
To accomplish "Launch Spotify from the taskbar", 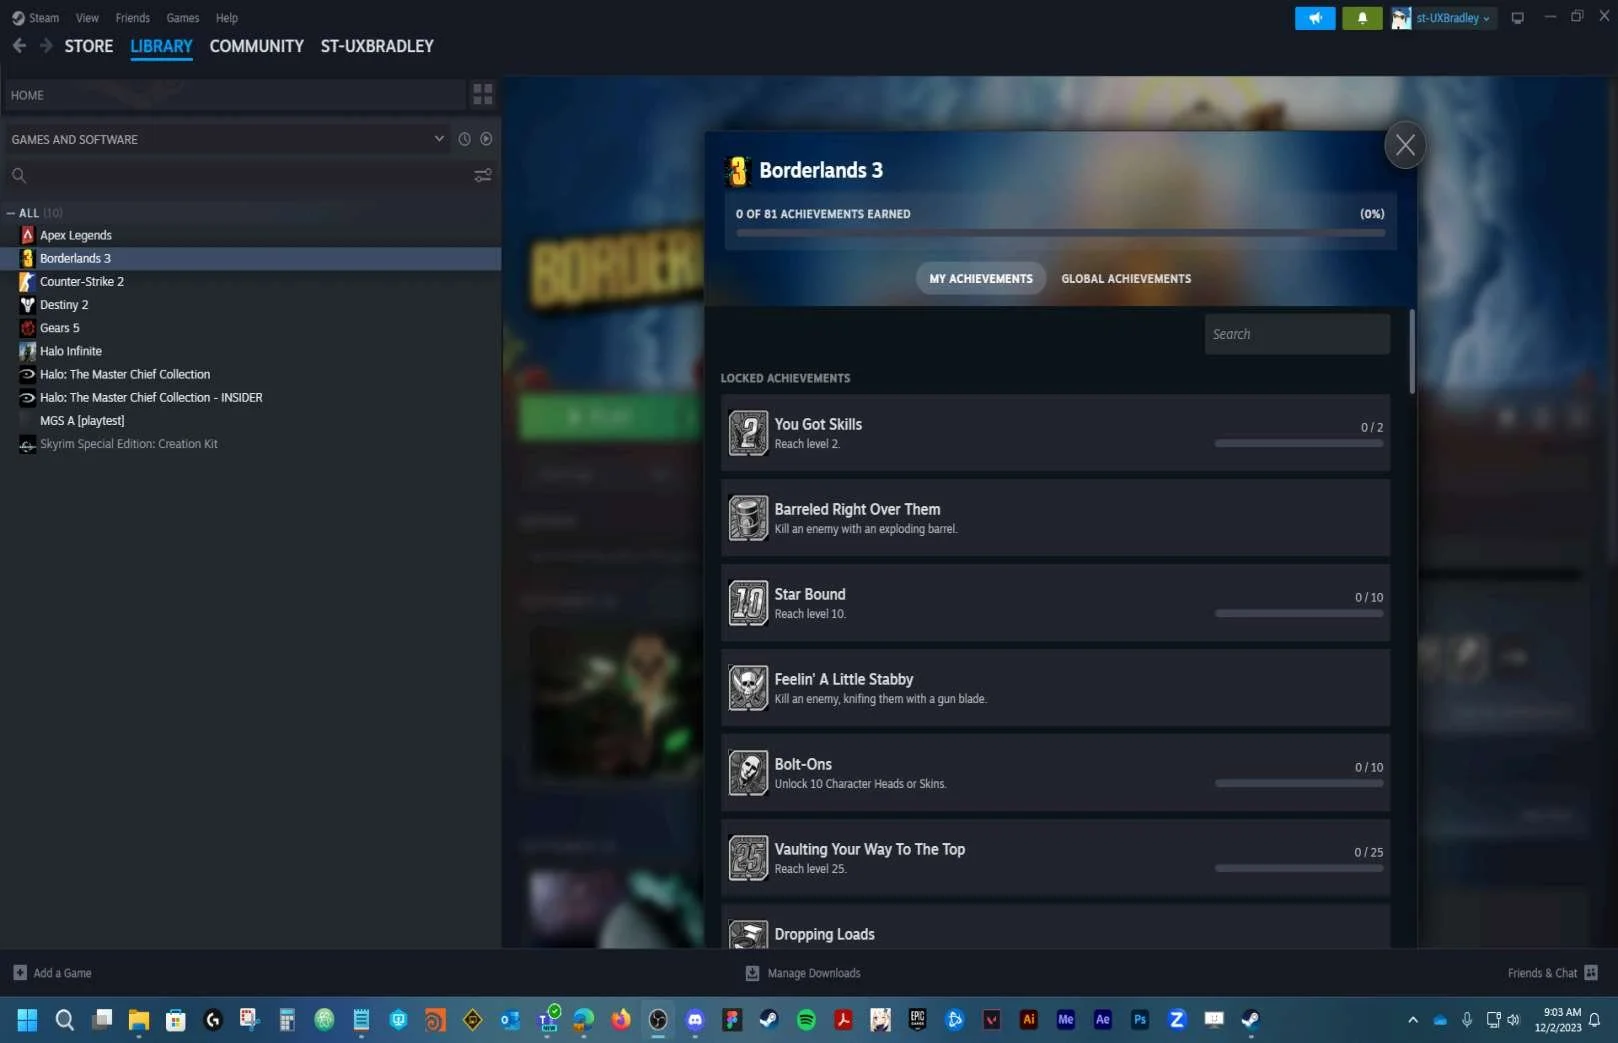I will pos(806,1020).
